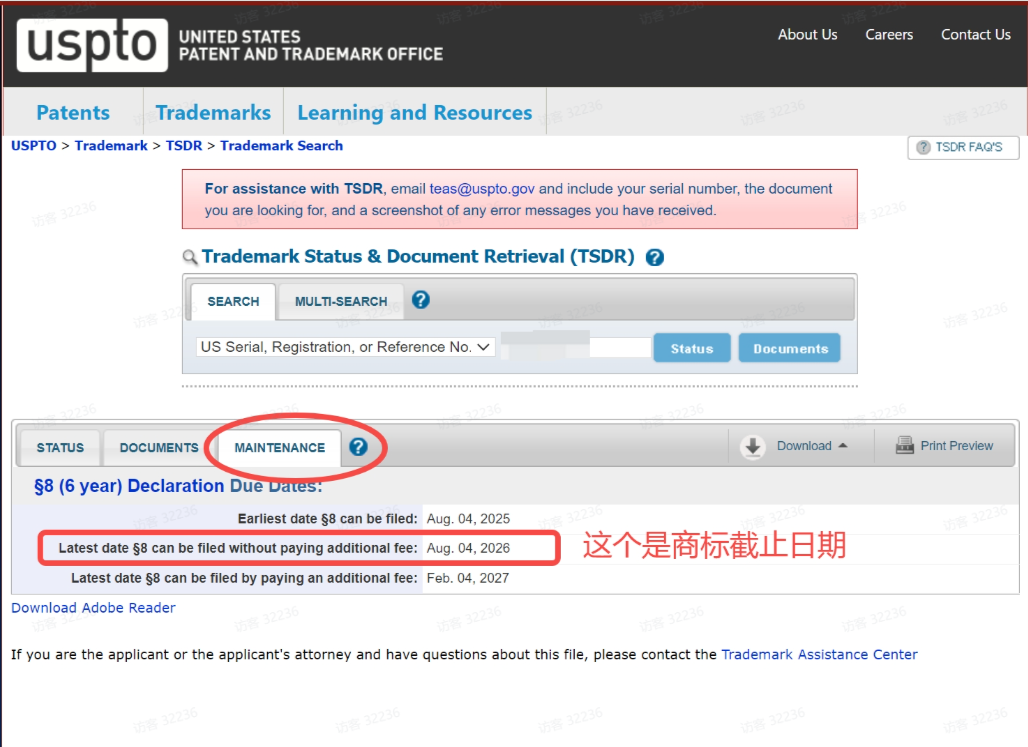Select the Aug. 04, 2025 date value
Image resolution: width=1028 pixels, height=747 pixels.
coord(468,519)
